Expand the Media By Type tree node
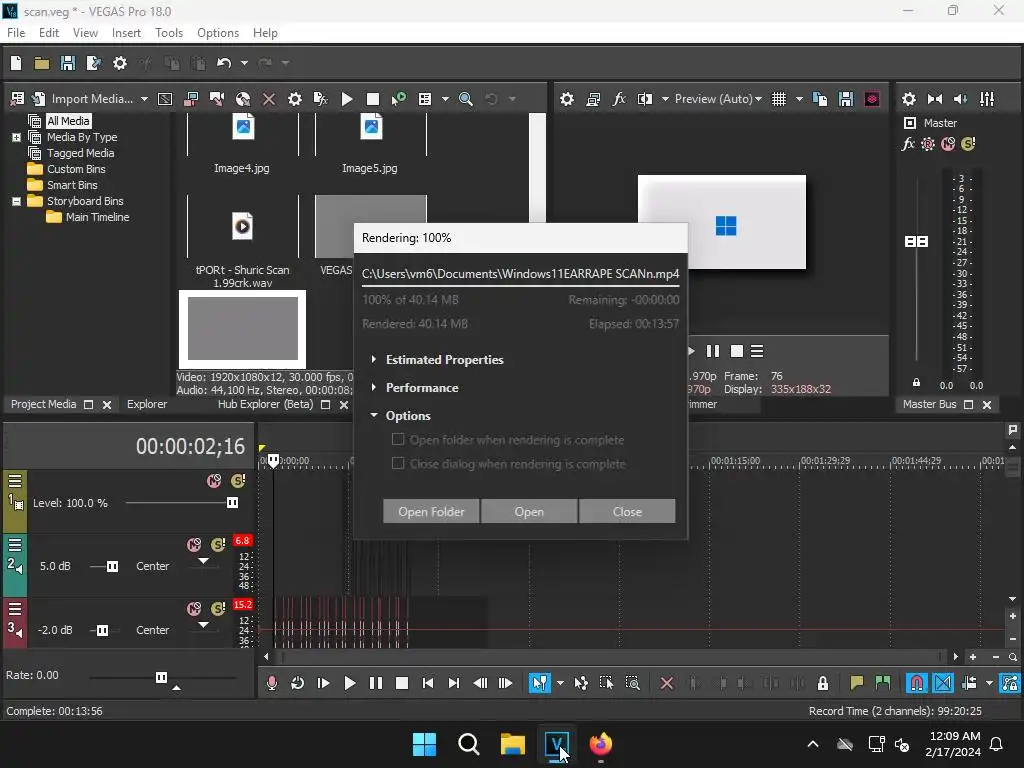The height and width of the screenshot is (768, 1024). [x=16, y=137]
